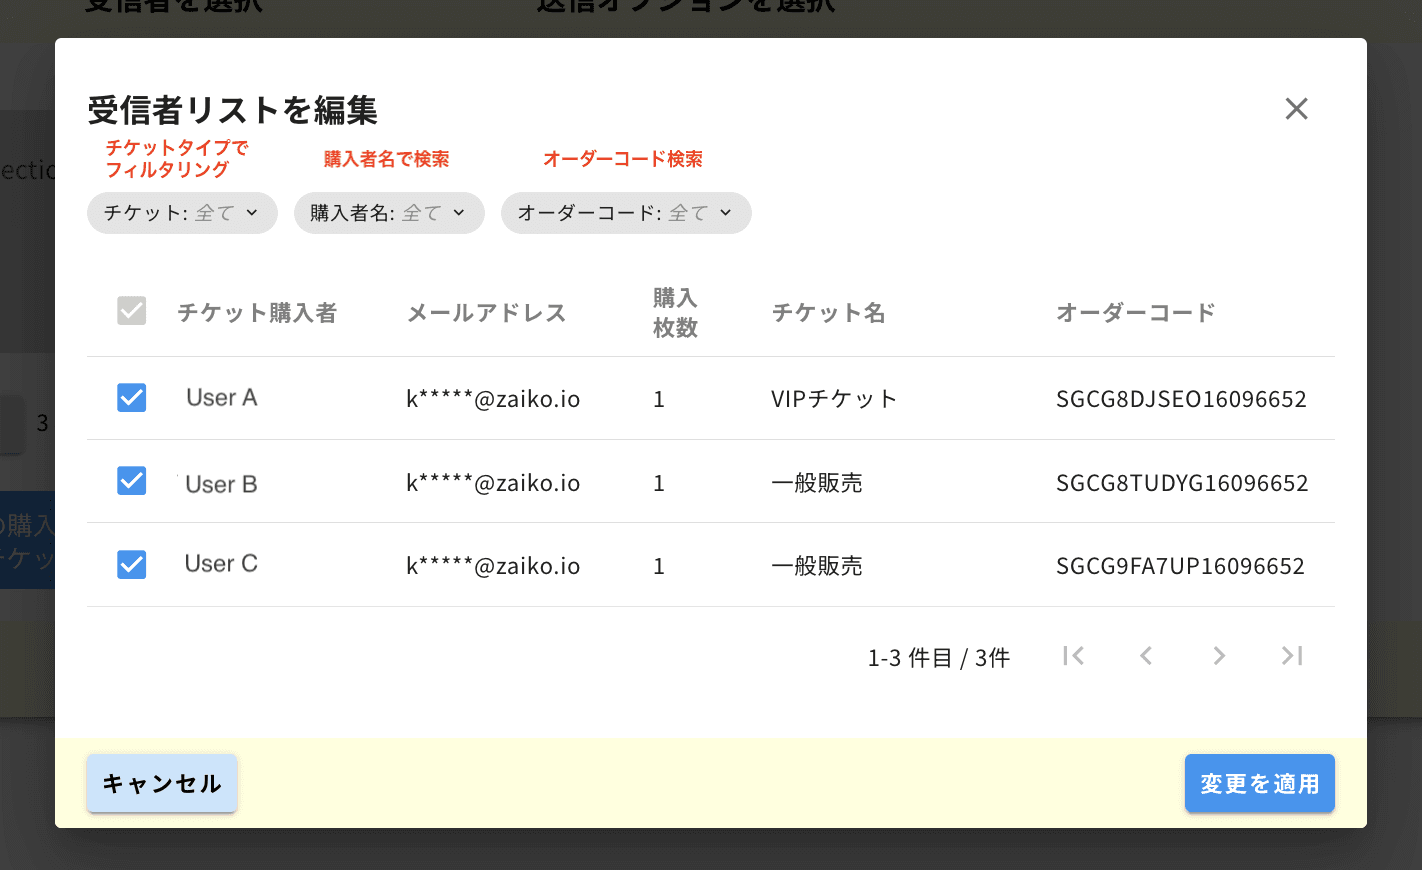Click the キャンセル button
Viewport: 1422px width, 870px height.
161,784
